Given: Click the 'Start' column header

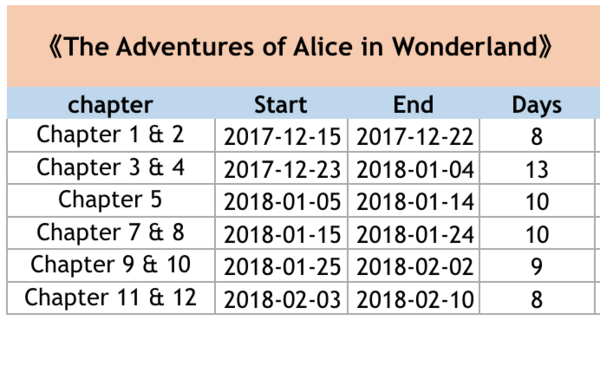Looking at the screenshot, I should point(281,103).
